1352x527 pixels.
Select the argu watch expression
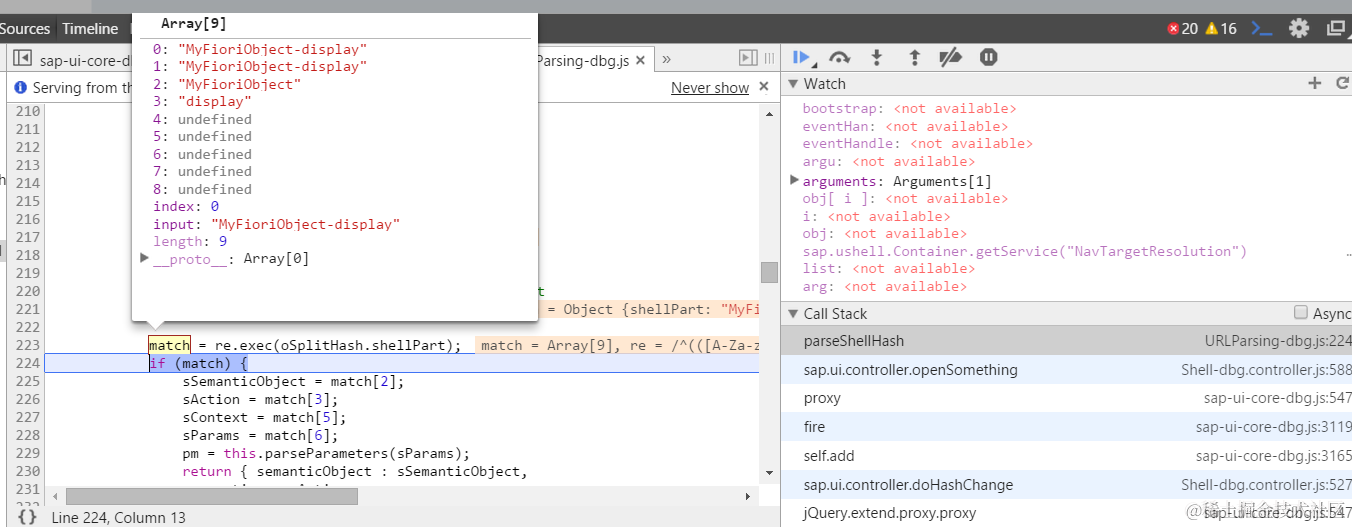(x=888, y=161)
